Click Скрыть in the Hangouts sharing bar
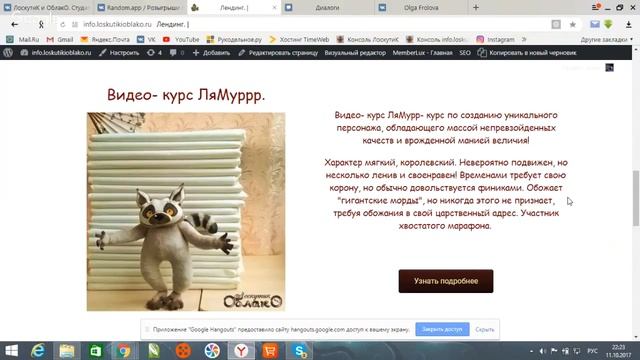Screen dimensions: 640x360 (x=484, y=329)
